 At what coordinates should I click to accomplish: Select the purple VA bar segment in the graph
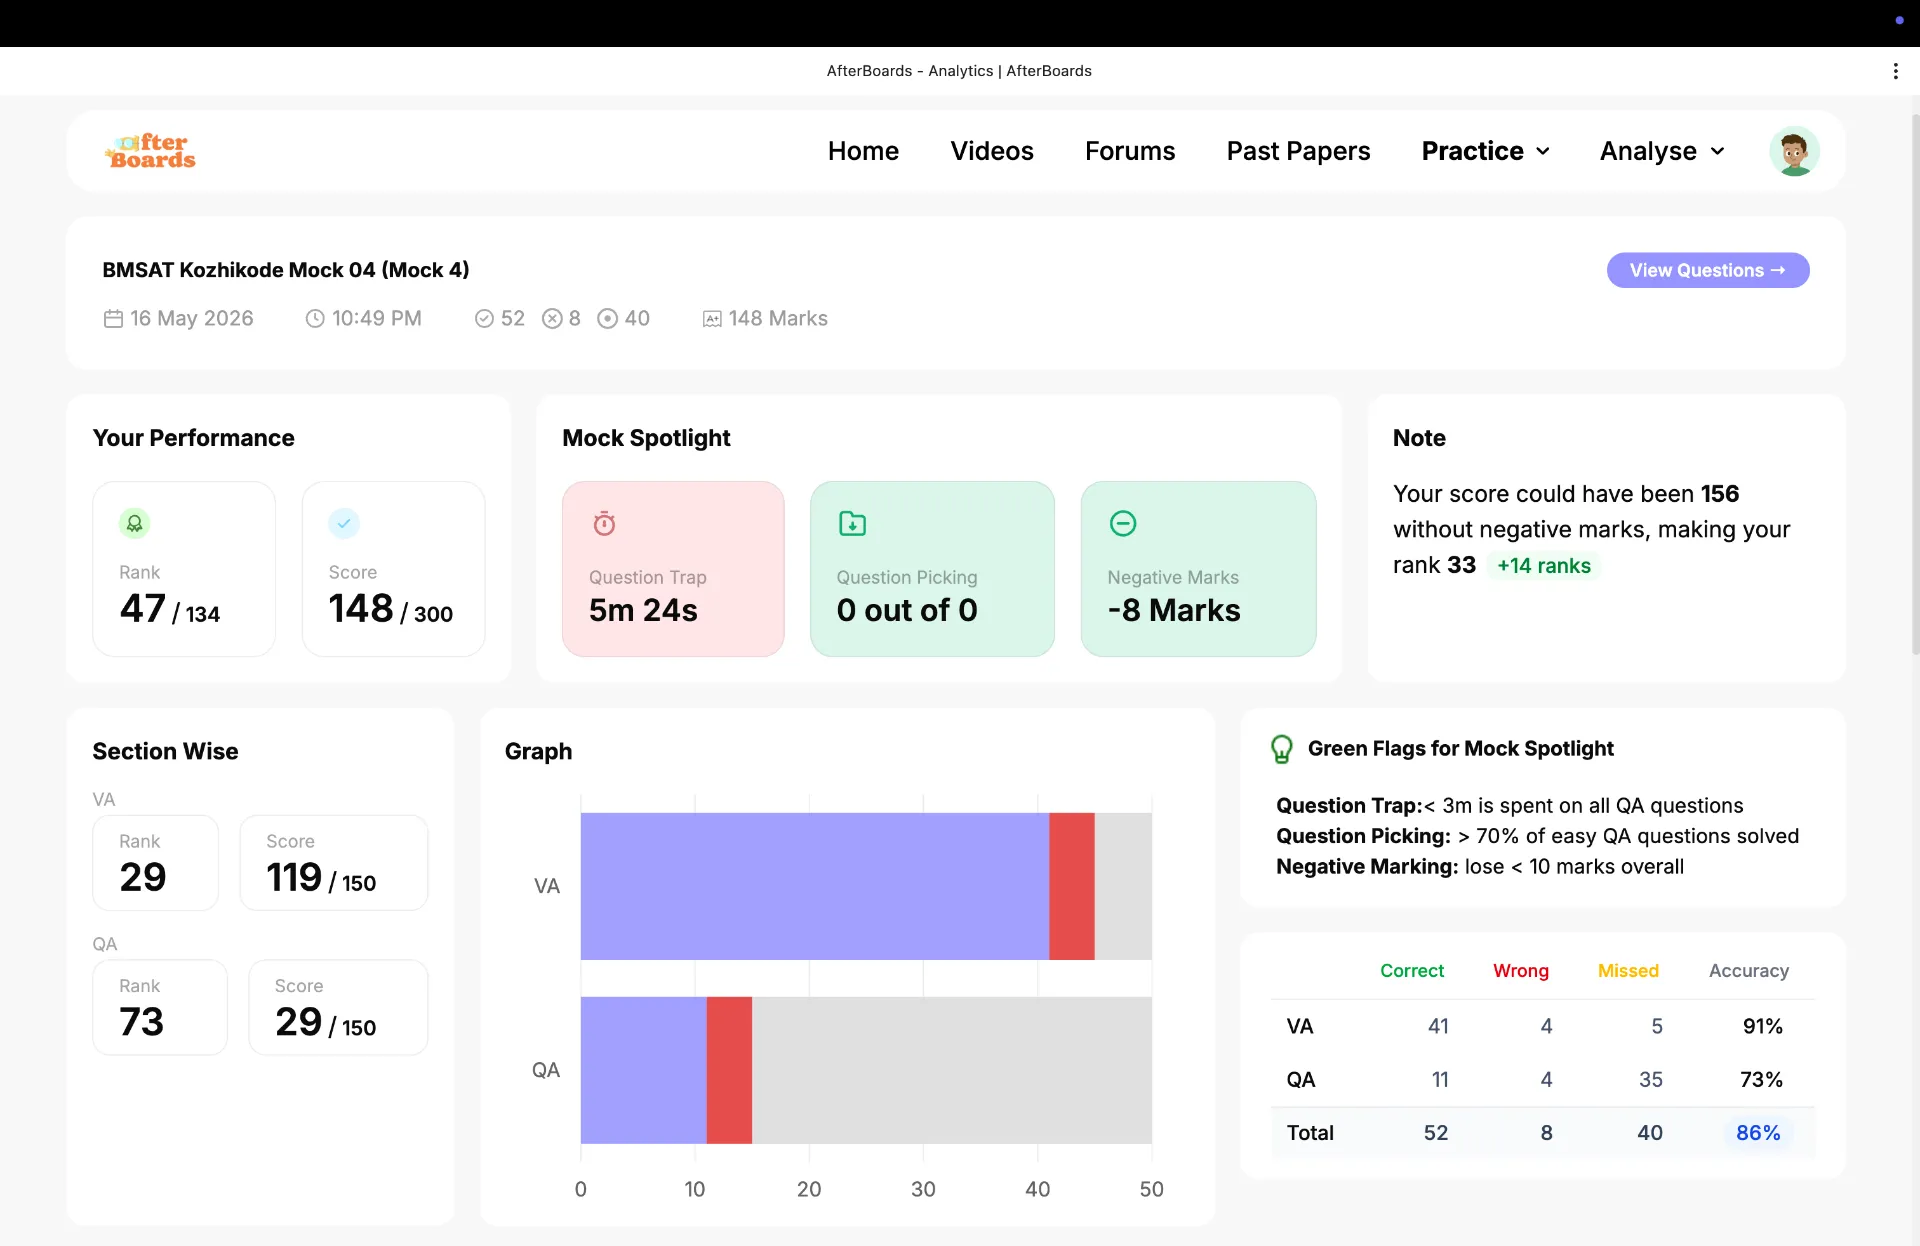[814, 886]
